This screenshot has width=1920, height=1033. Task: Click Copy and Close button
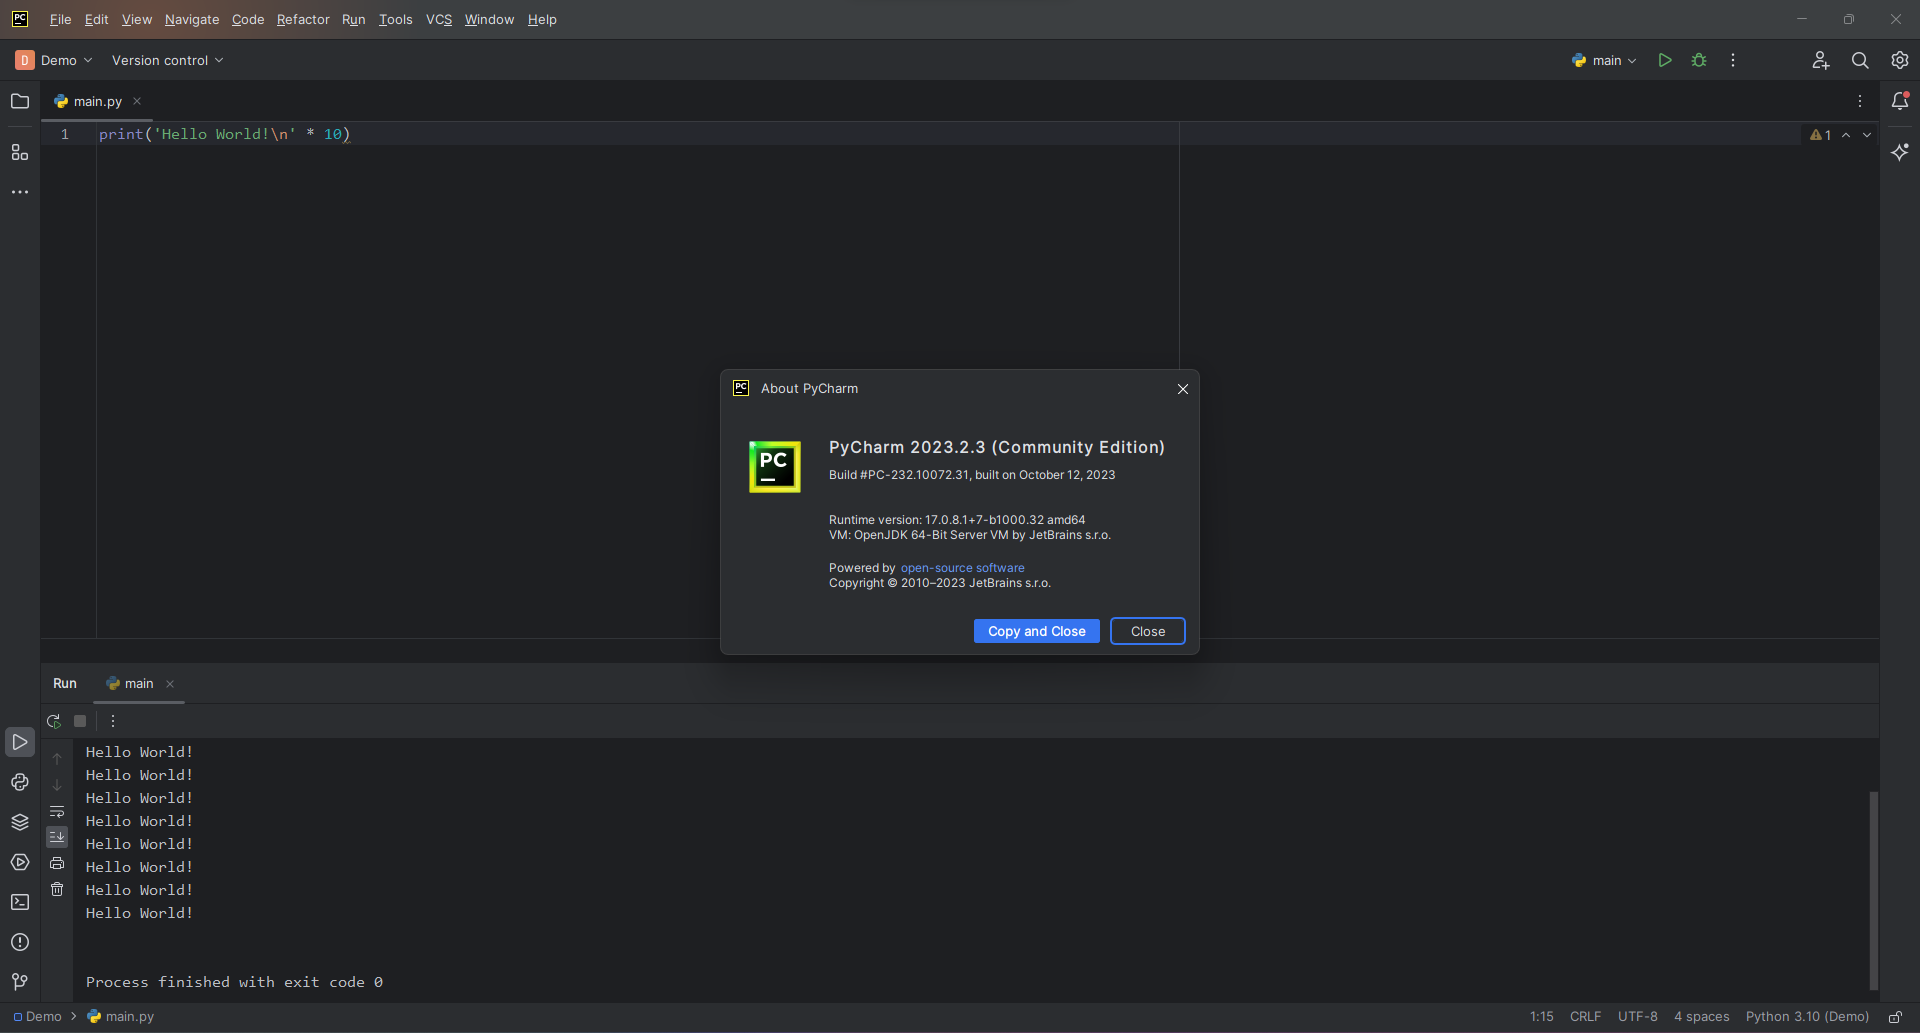pos(1036,631)
